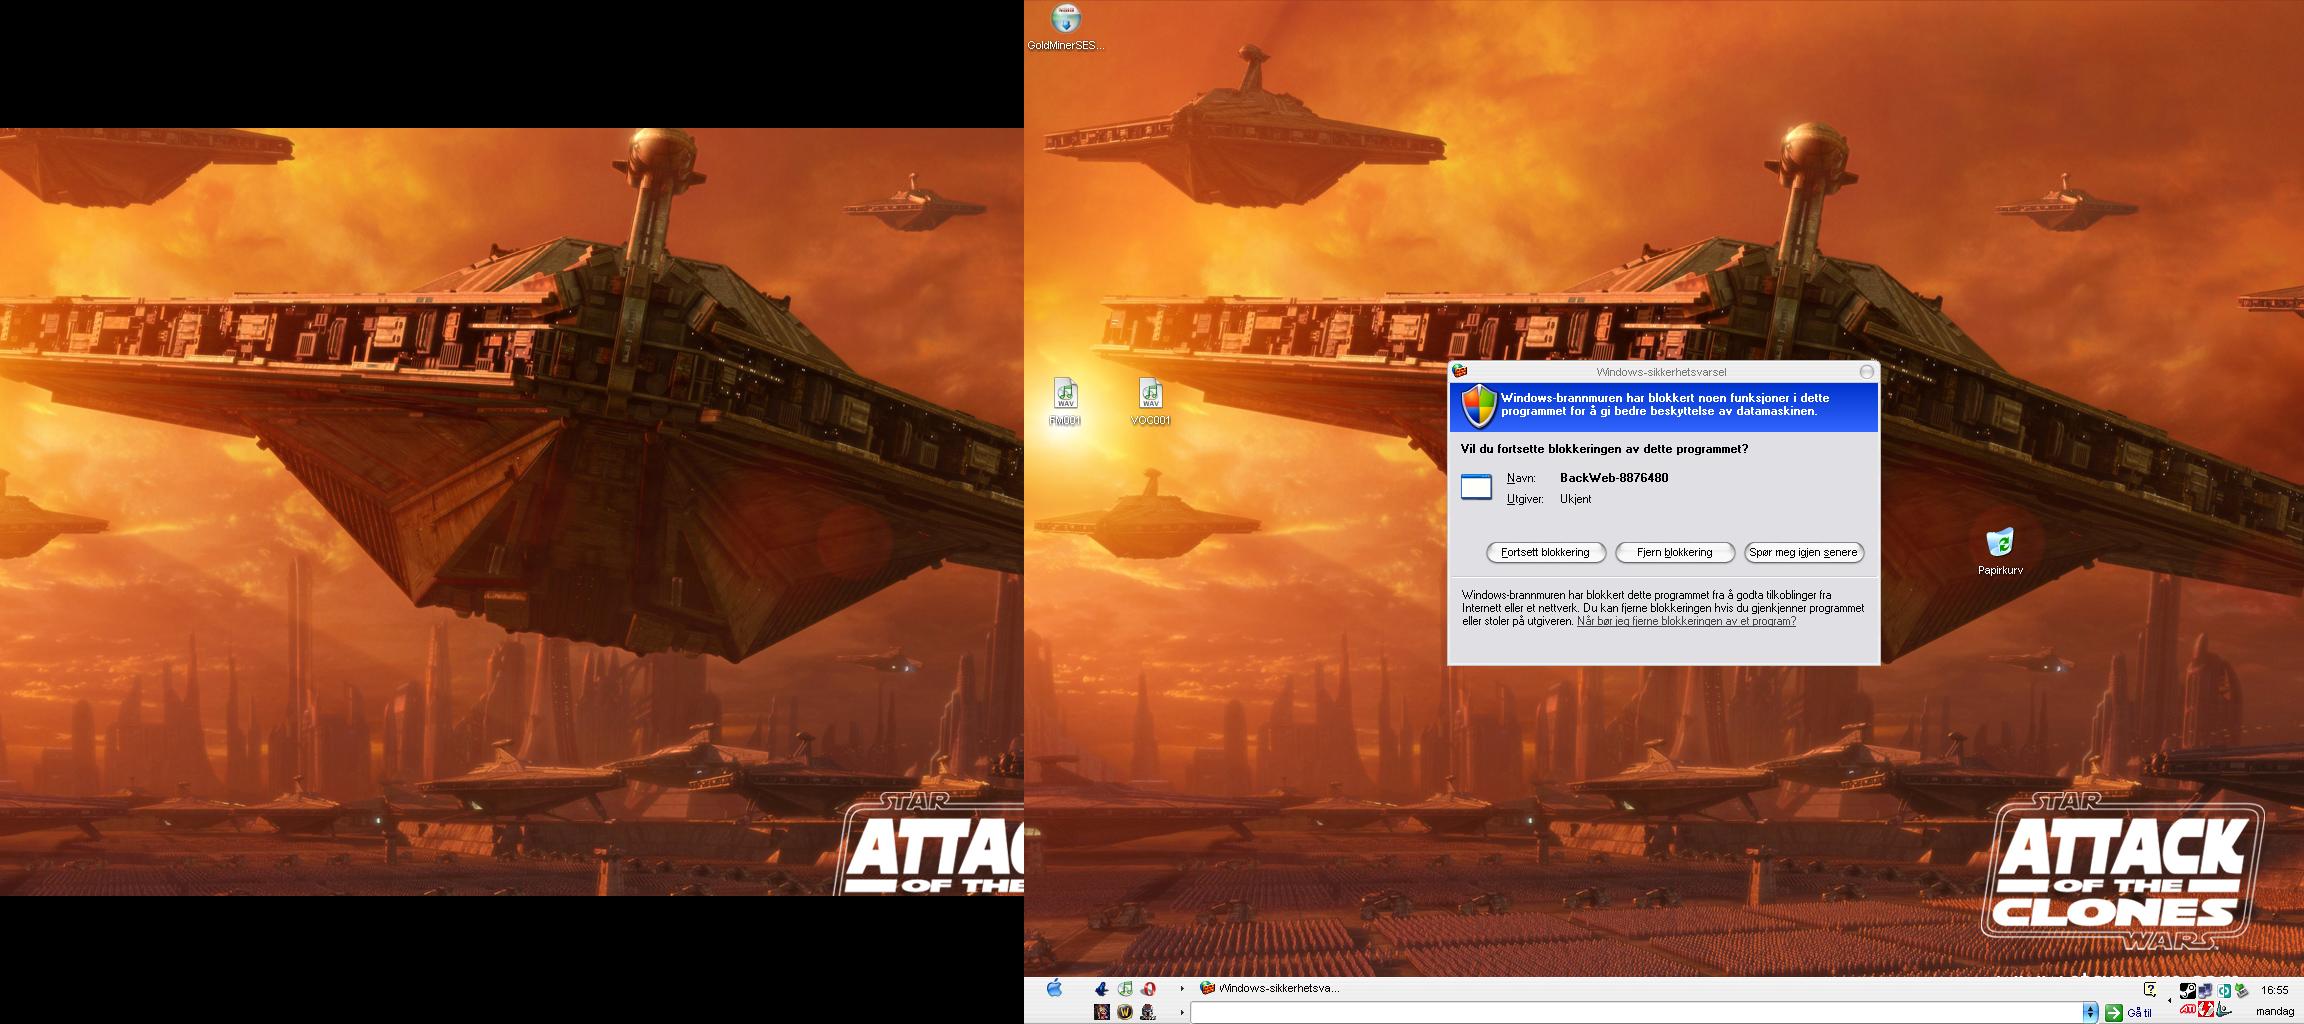The height and width of the screenshot is (1024, 2304).
Task: Click the firewall icon in dialog title bar
Action: coord(1460,371)
